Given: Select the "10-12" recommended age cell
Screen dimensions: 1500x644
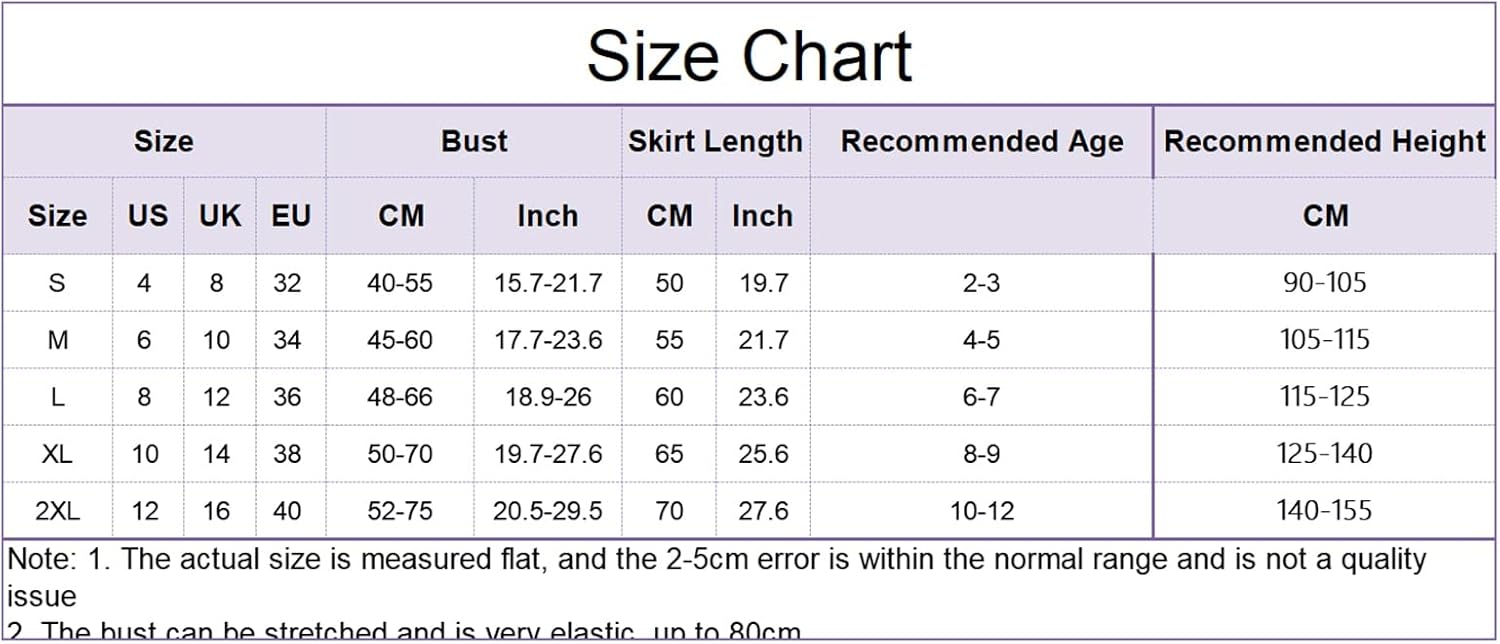Looking at the screenshot, I should point(981,511).
